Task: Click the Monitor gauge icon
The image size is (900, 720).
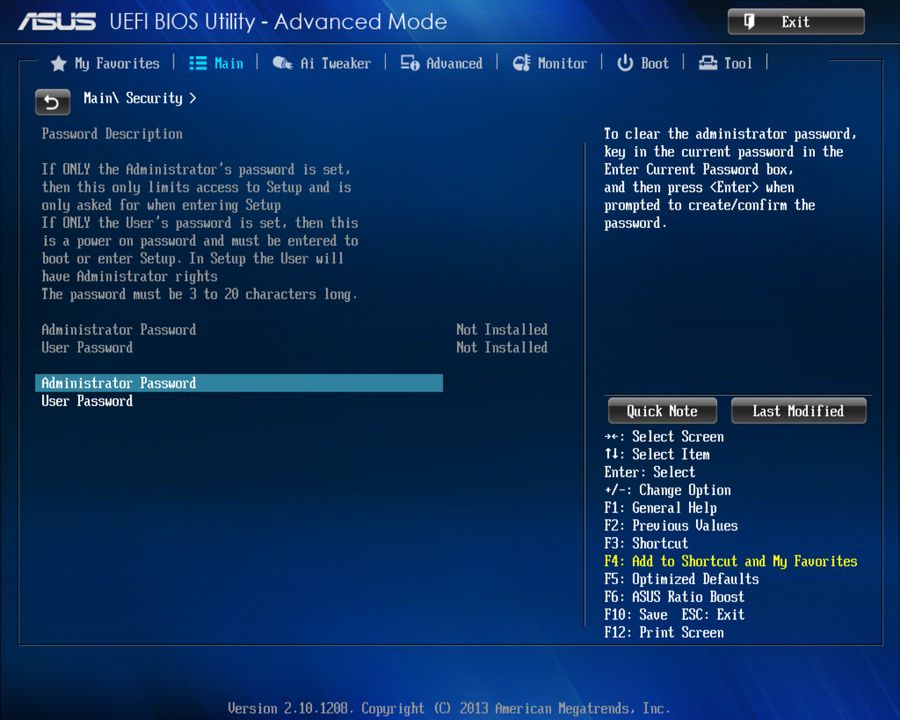Action: pyautogui.click(x=522, y=63)
